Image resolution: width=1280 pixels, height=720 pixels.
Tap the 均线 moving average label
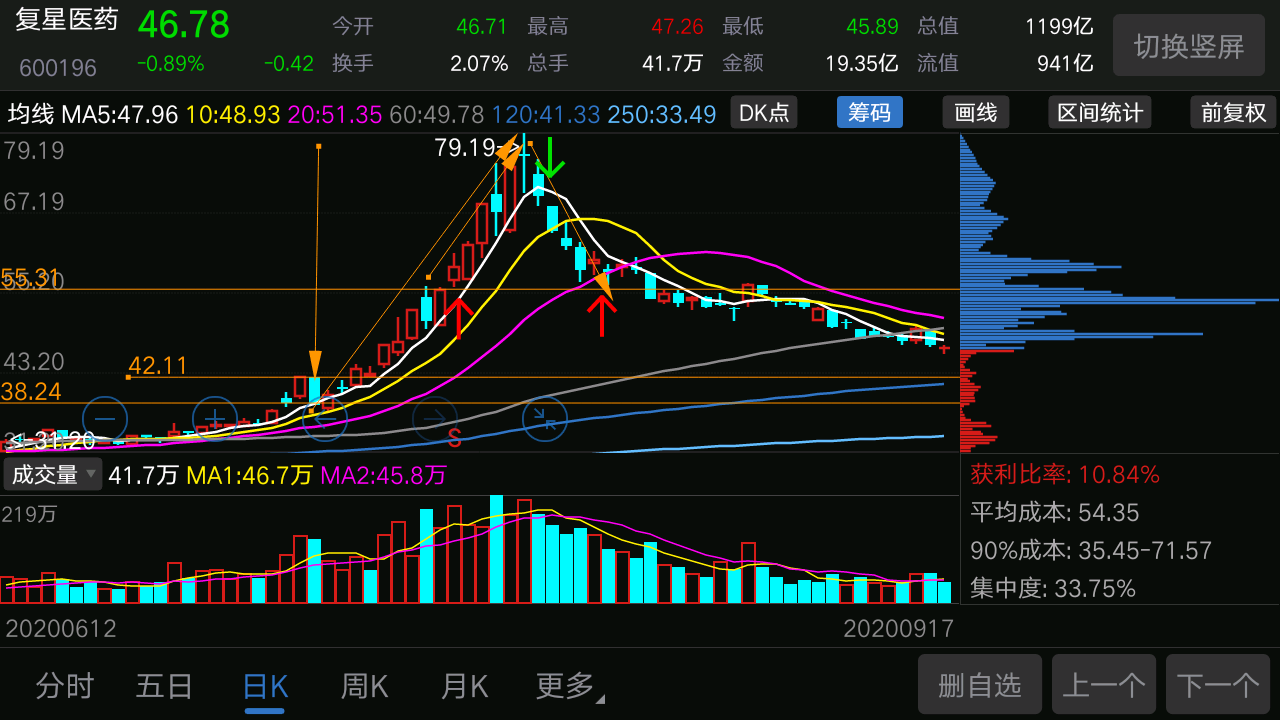click(32, 114)
